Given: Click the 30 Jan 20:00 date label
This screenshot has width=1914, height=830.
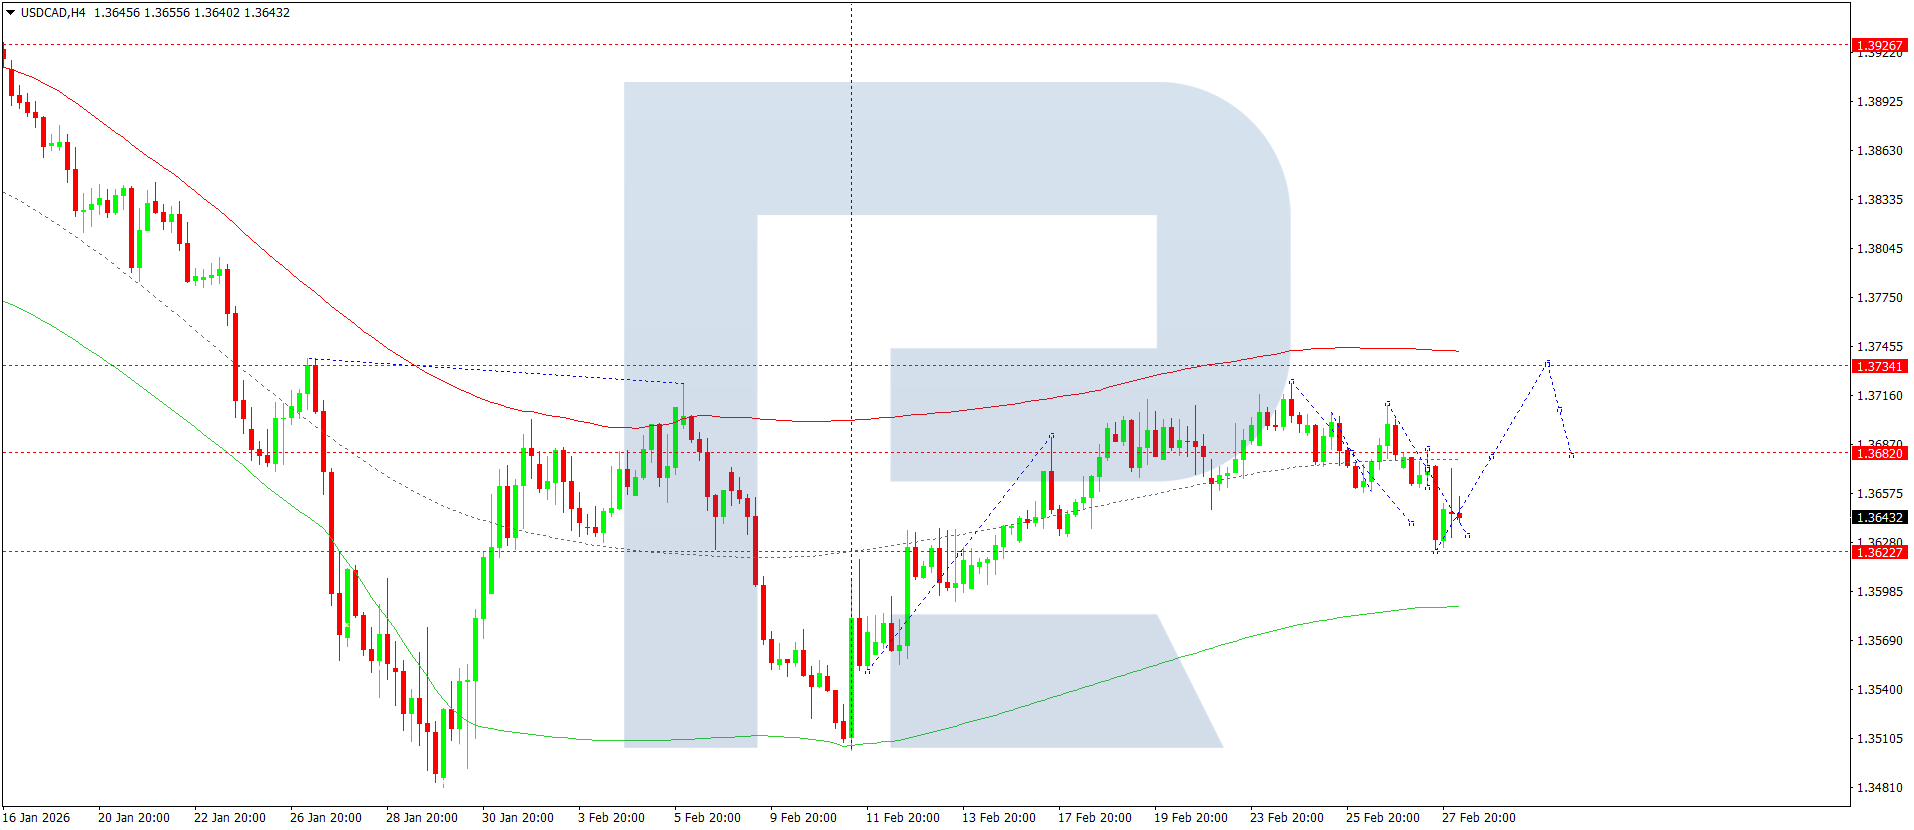Looking at the screenshot, I should [x=517, y=818].
